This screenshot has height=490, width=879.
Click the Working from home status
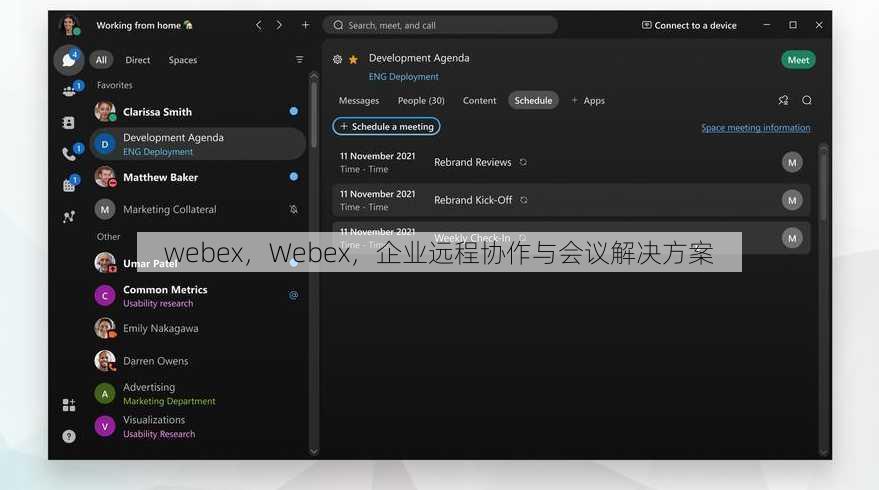pos(144,25)
